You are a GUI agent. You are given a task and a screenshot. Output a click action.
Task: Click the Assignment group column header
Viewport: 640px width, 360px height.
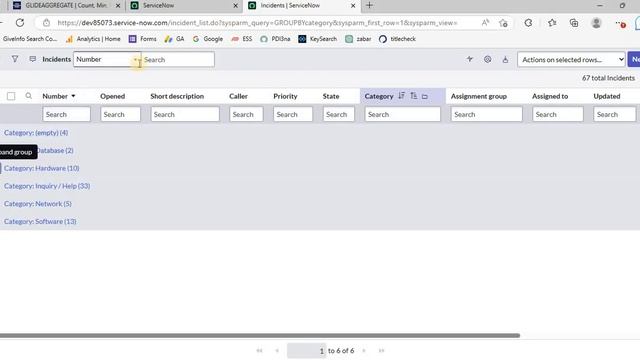coord(479,96)
